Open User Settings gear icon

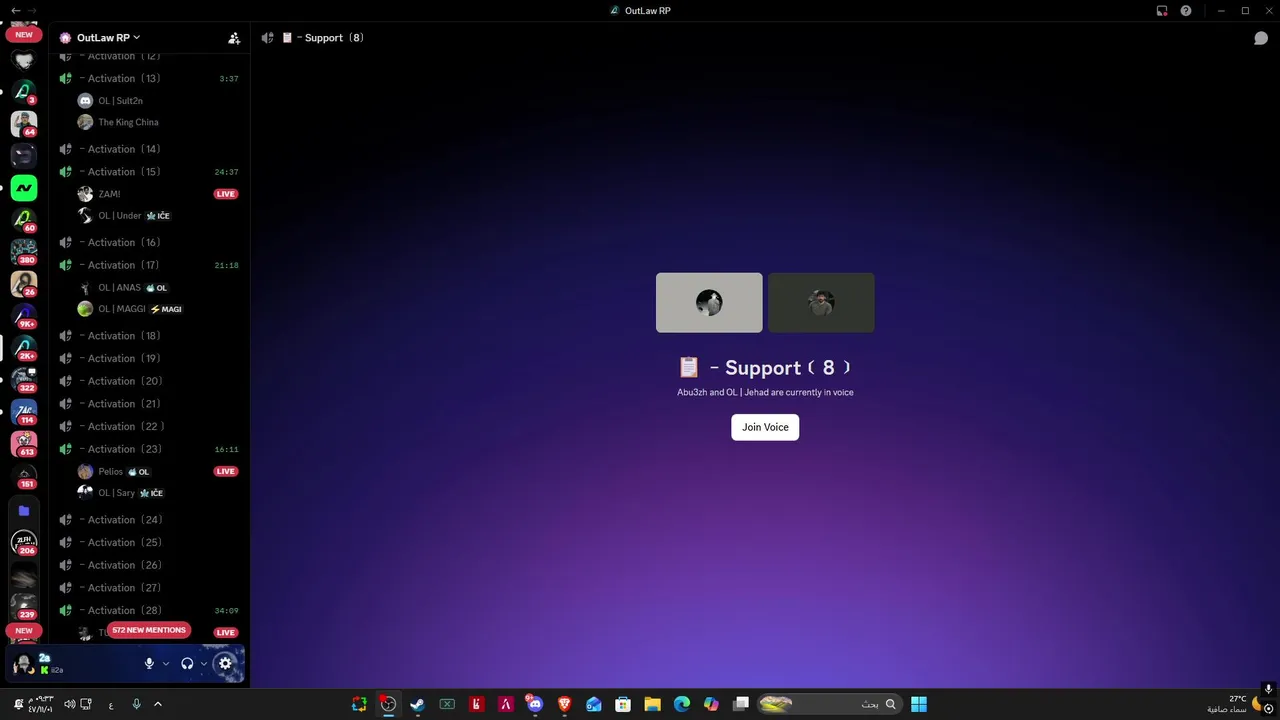tap(225, 663)
